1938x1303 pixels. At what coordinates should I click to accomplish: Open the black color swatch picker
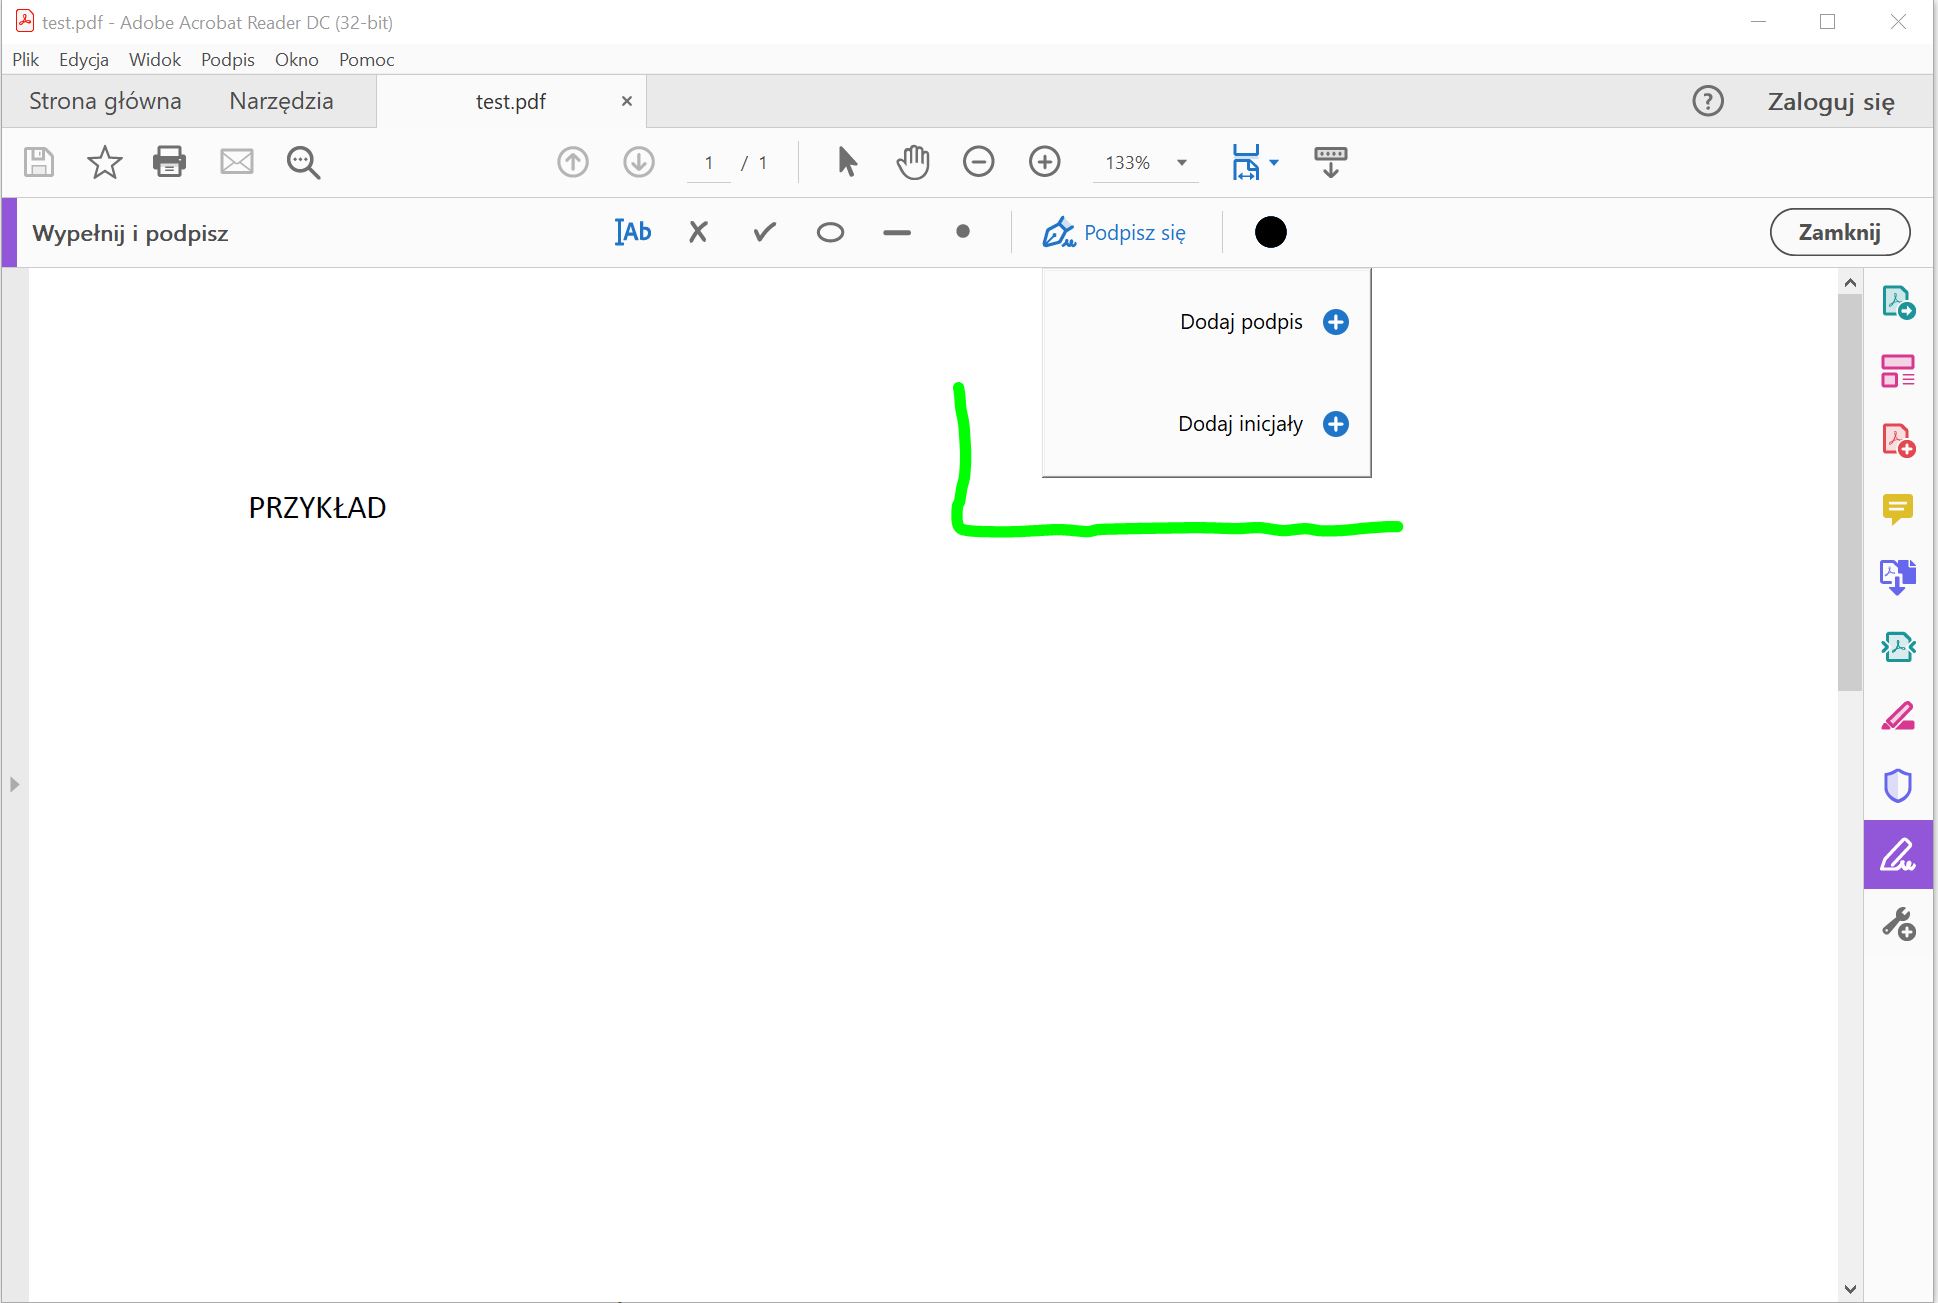point(1270,232)
